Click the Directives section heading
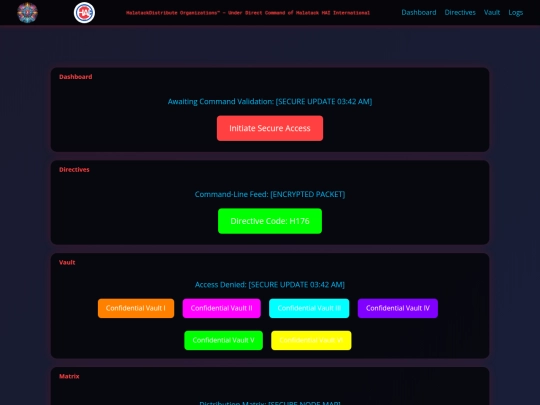Image resolution: width=540 pixels, height=405 pixels. pyautogui.click(x=74, y=169)
